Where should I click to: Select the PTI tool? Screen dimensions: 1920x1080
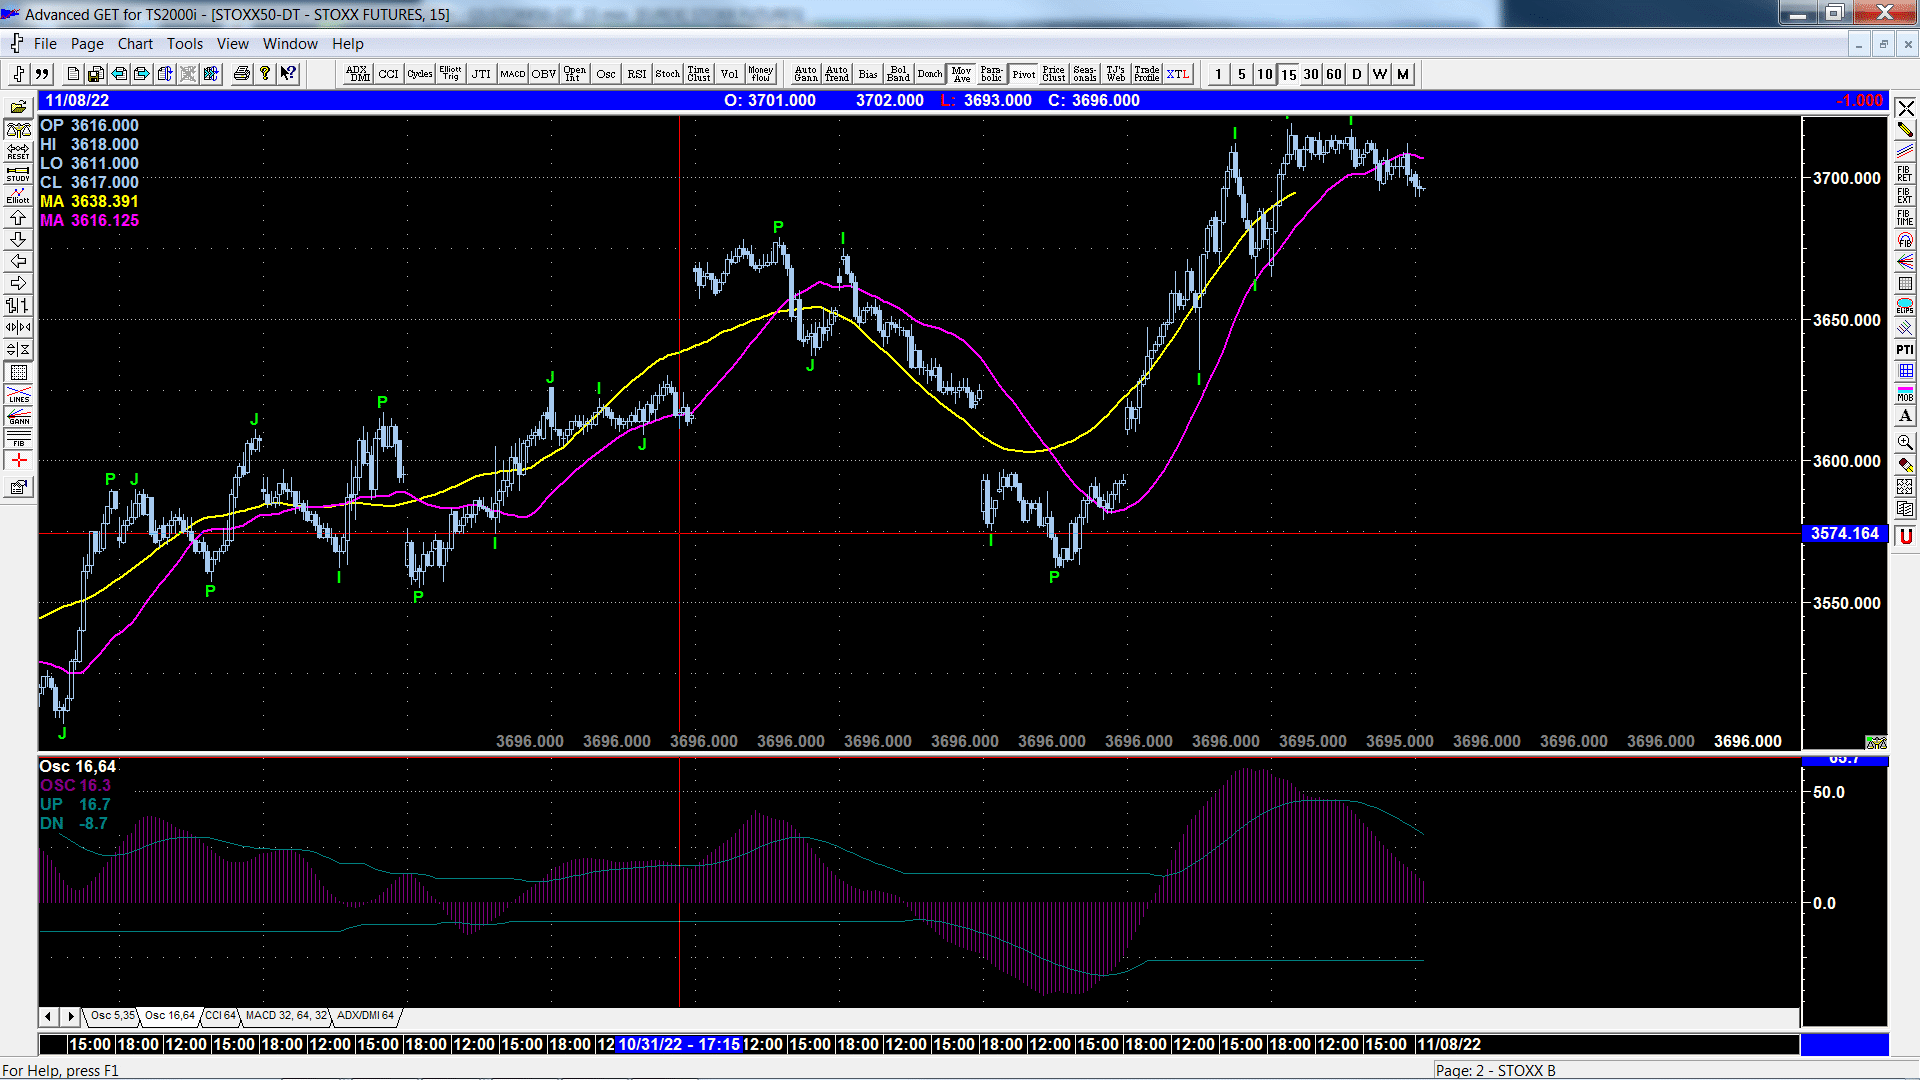coord(1905,350)
